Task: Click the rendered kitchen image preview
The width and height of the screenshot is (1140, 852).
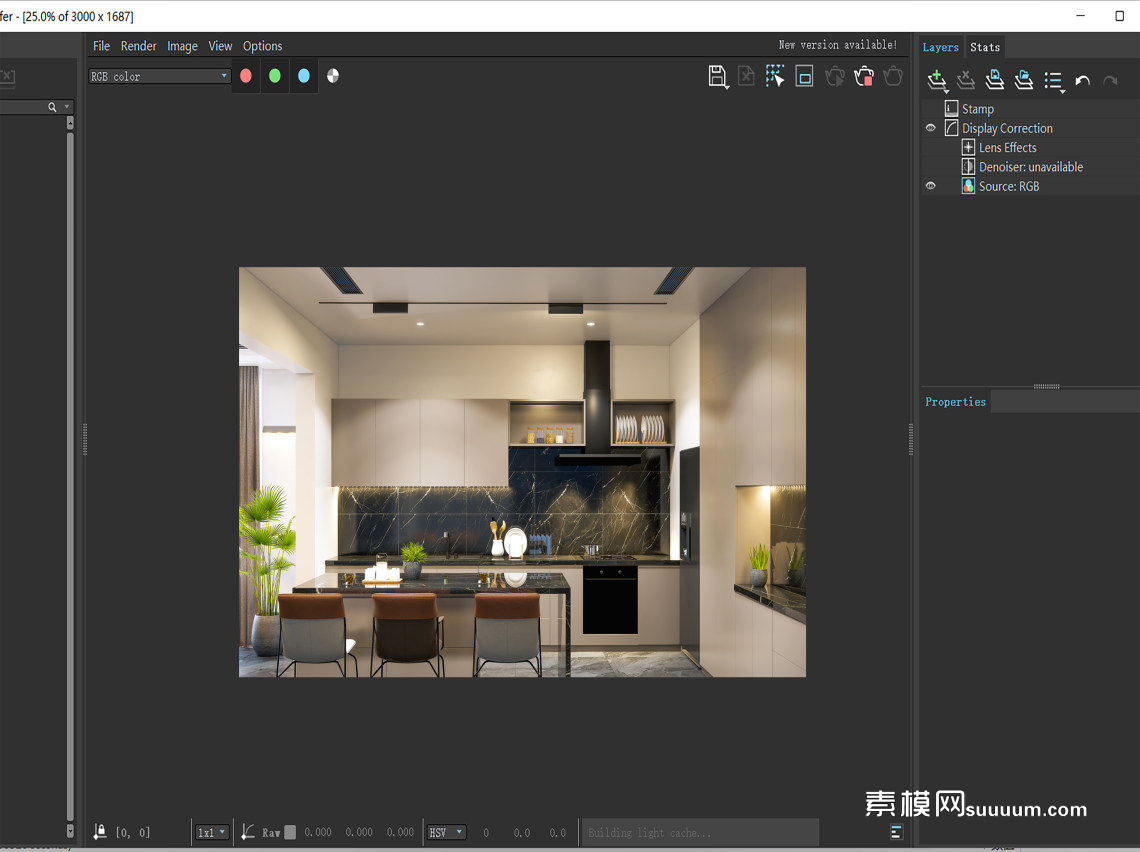Action: pyautogui.click(x=522, y=472)
